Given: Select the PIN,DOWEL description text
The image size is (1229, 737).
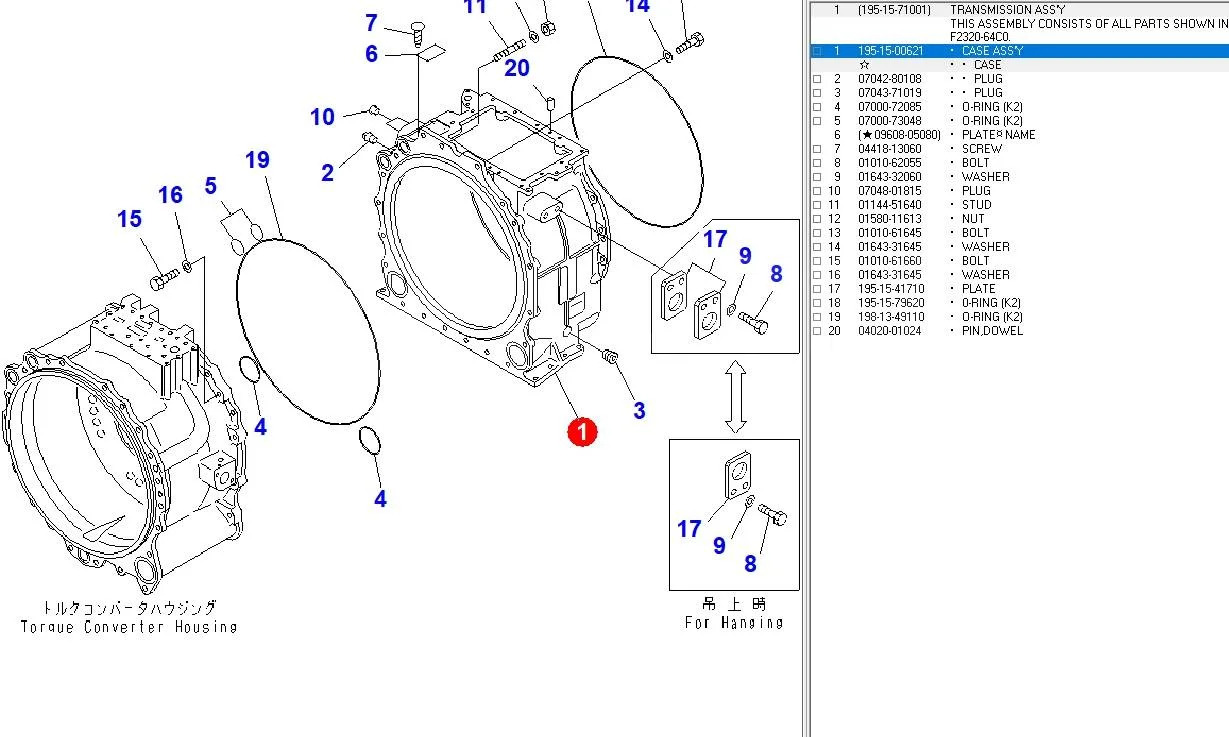Looking at the screenshot, I should click(x=992, y=331).
